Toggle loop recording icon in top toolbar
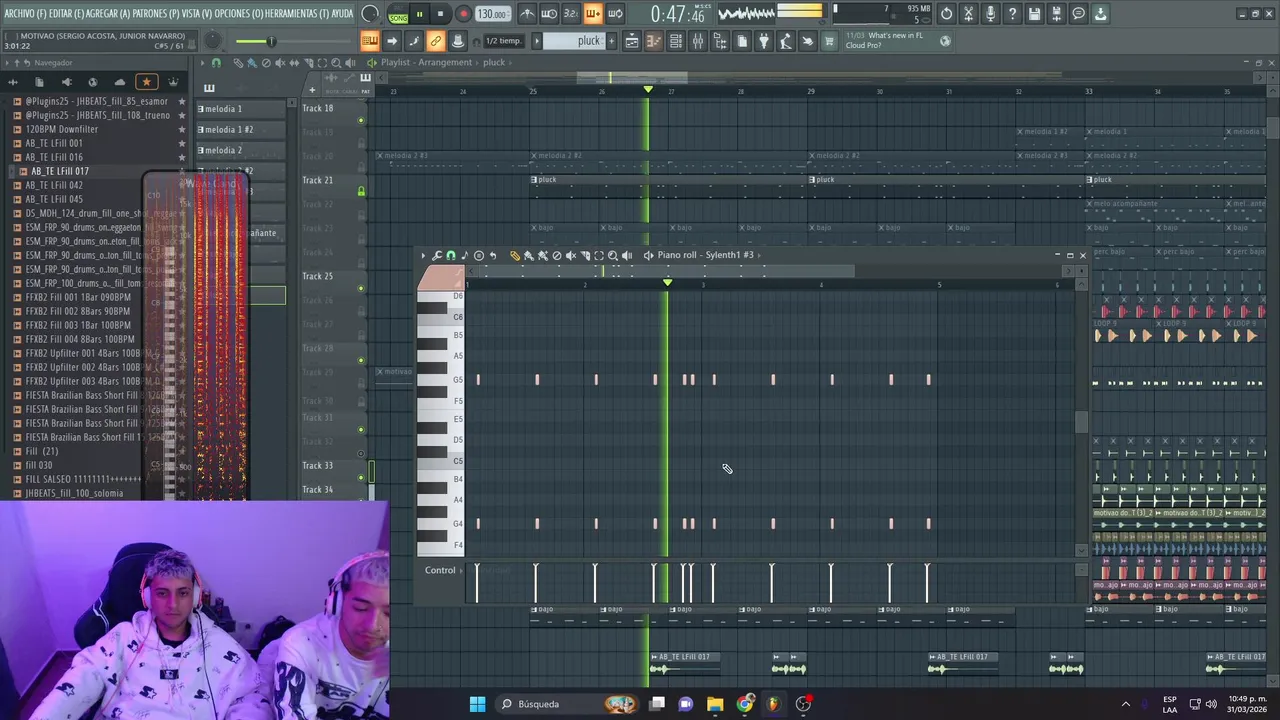This screenshot has width=1280, height=720. (615, 14)
